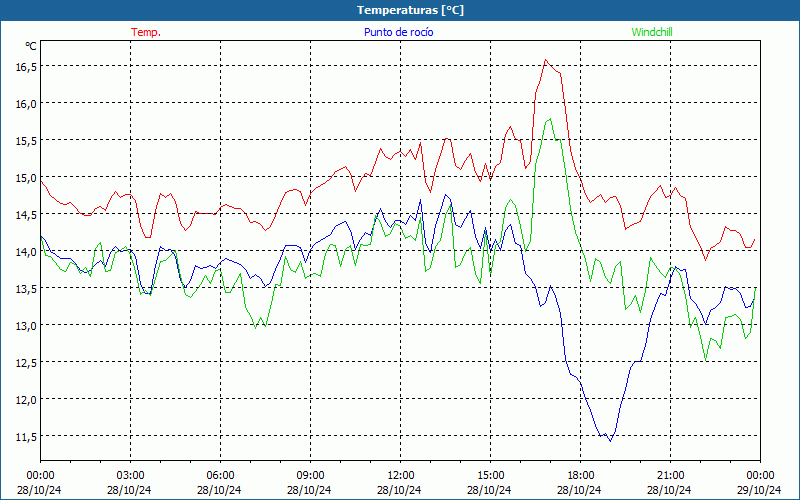
Task: Click the '28/10/24' date under 12:00
Action: [399, 490]
